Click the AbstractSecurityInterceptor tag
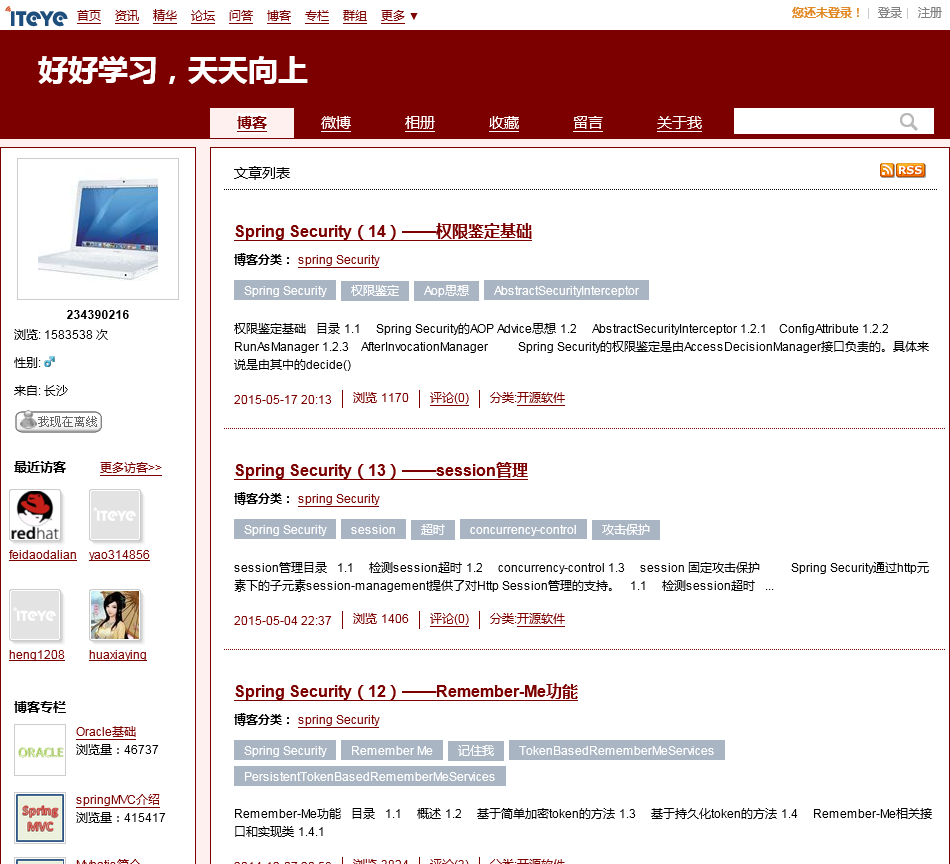 [566, 291]
